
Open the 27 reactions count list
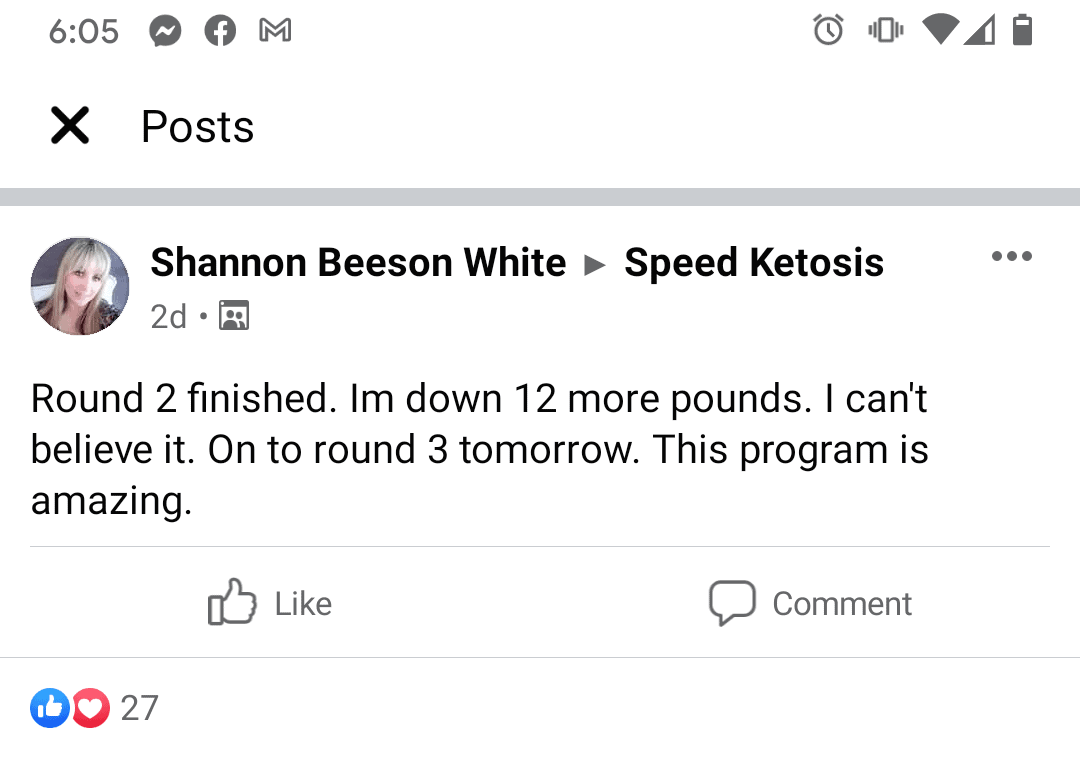(139, 708)
